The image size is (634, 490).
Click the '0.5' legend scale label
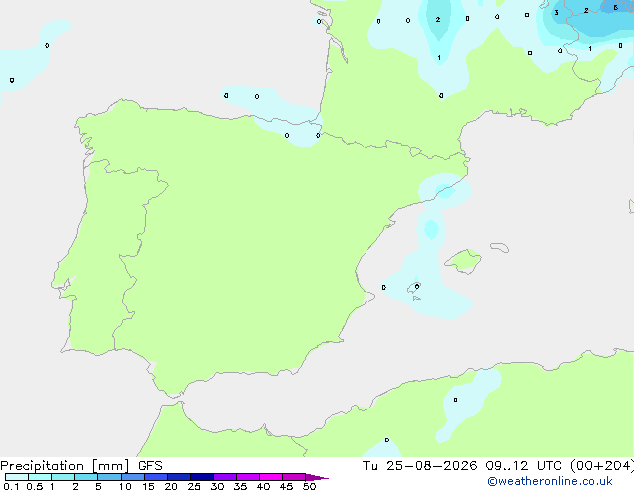35,486
